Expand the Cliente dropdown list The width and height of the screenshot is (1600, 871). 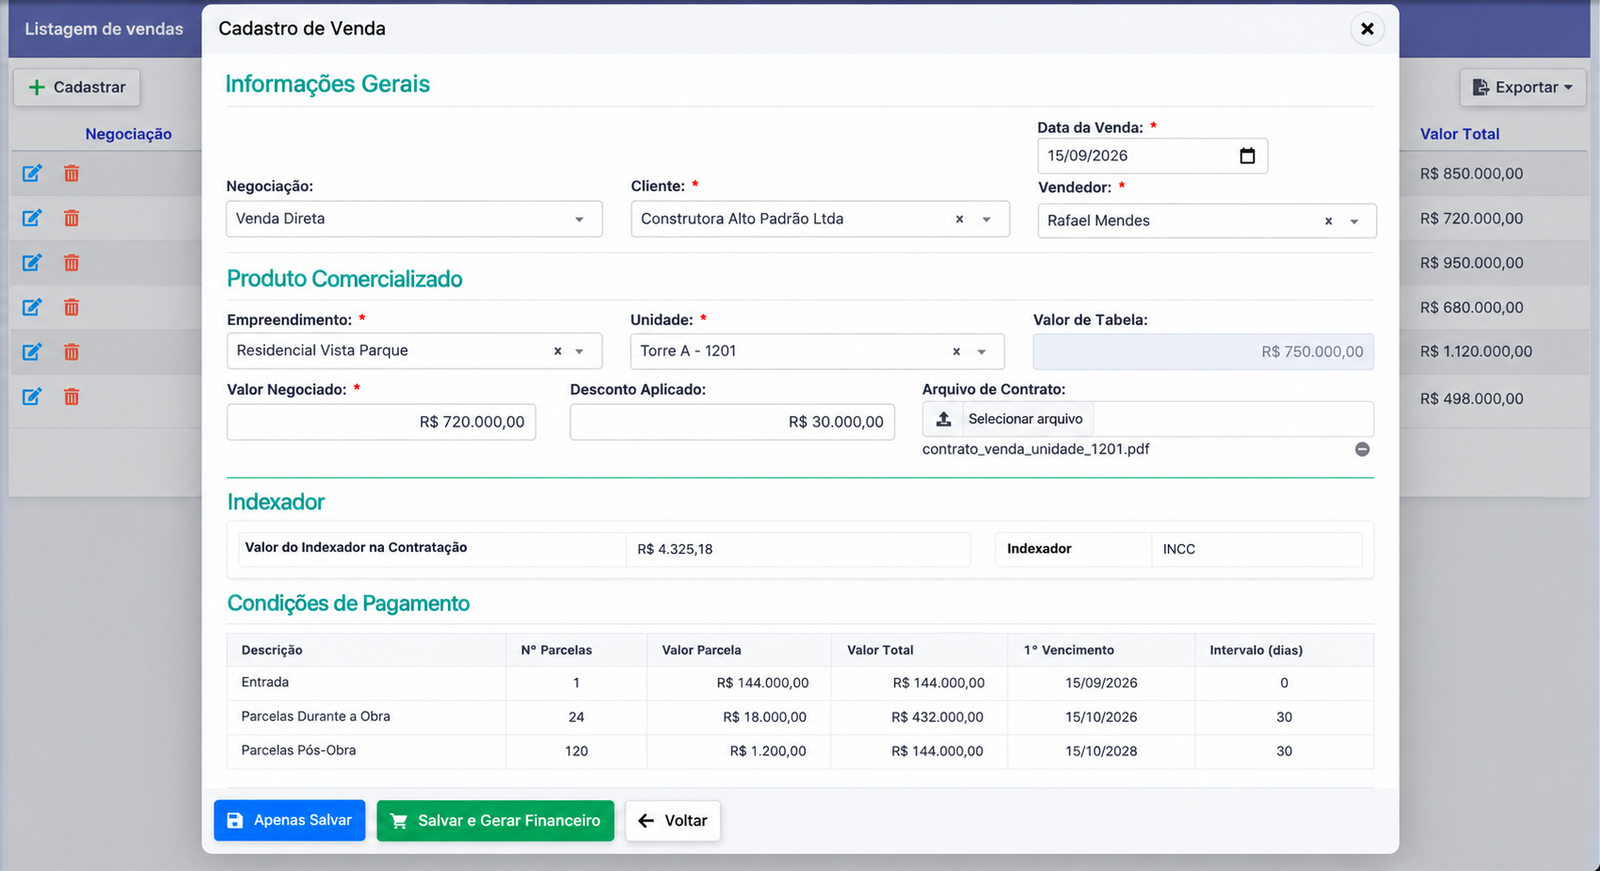tap(987, 220)
